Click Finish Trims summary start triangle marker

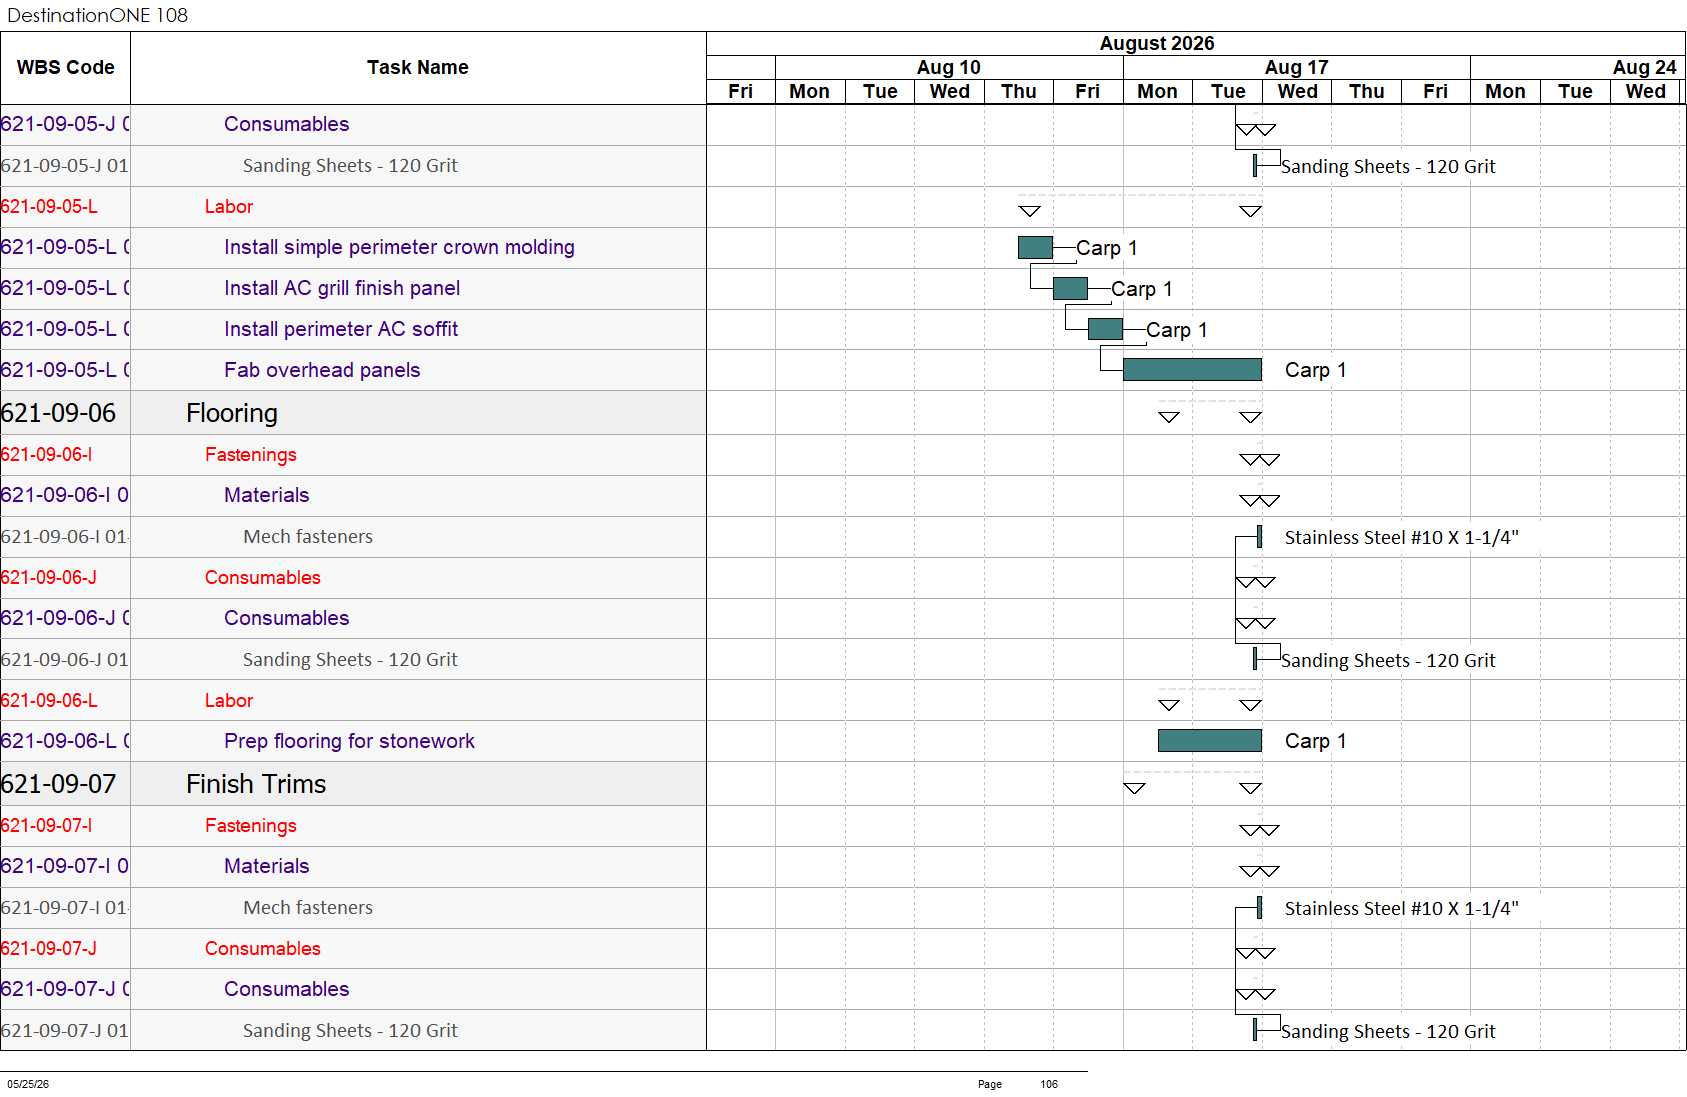click(x=1134, y=788)
